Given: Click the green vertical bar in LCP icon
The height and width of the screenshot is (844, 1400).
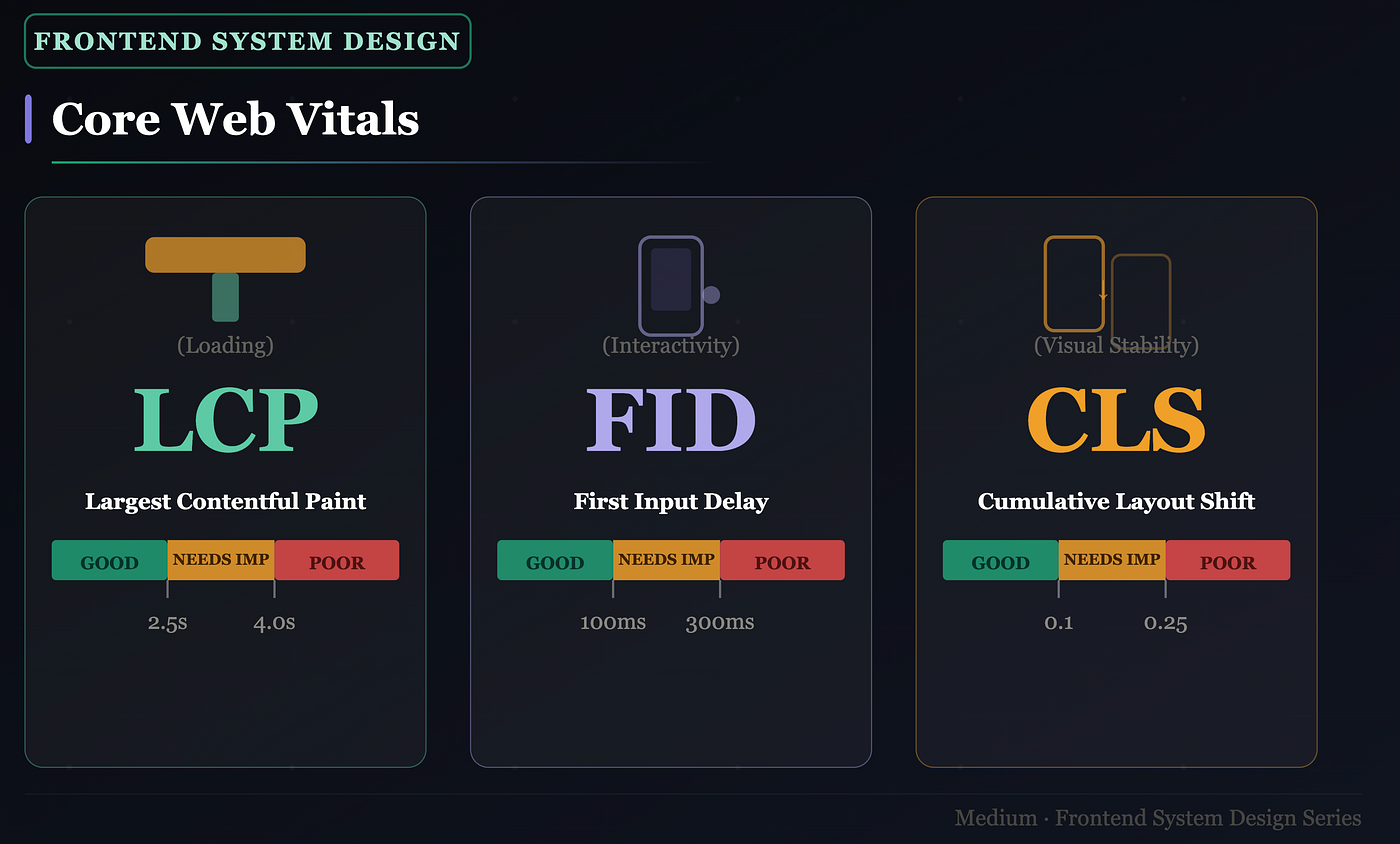Looking at the screenshot, I should point(225,297).
